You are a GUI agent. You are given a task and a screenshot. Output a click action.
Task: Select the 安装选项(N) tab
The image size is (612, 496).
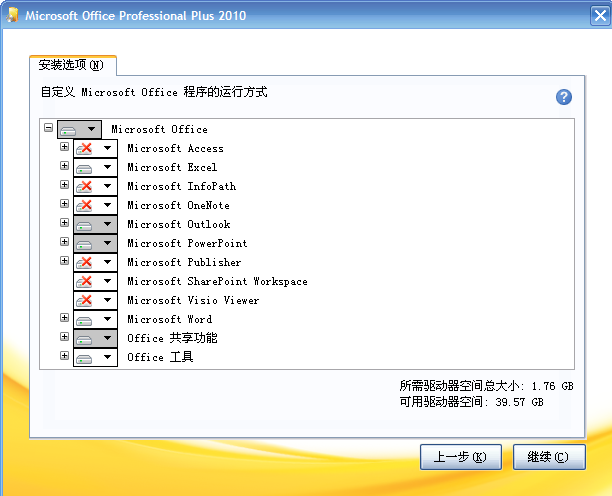[x=73, y=65]
